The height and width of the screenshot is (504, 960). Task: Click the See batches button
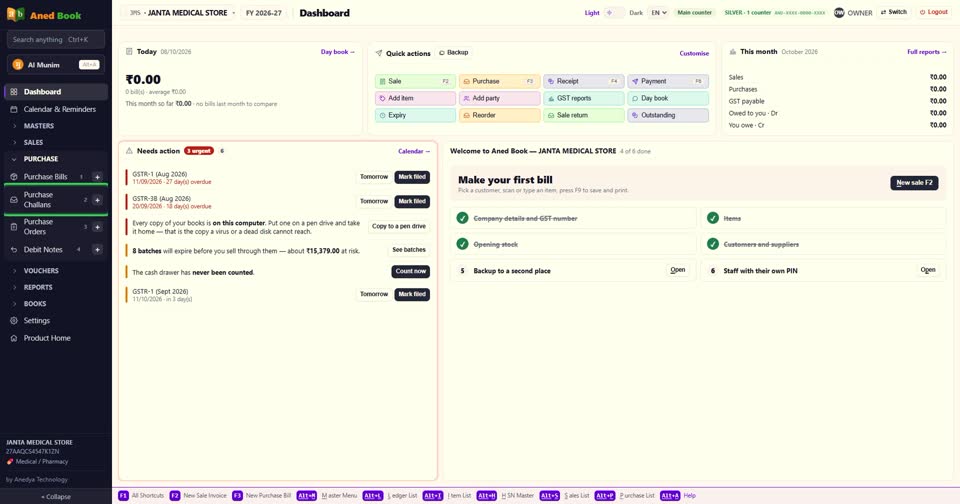pos(408,250)
